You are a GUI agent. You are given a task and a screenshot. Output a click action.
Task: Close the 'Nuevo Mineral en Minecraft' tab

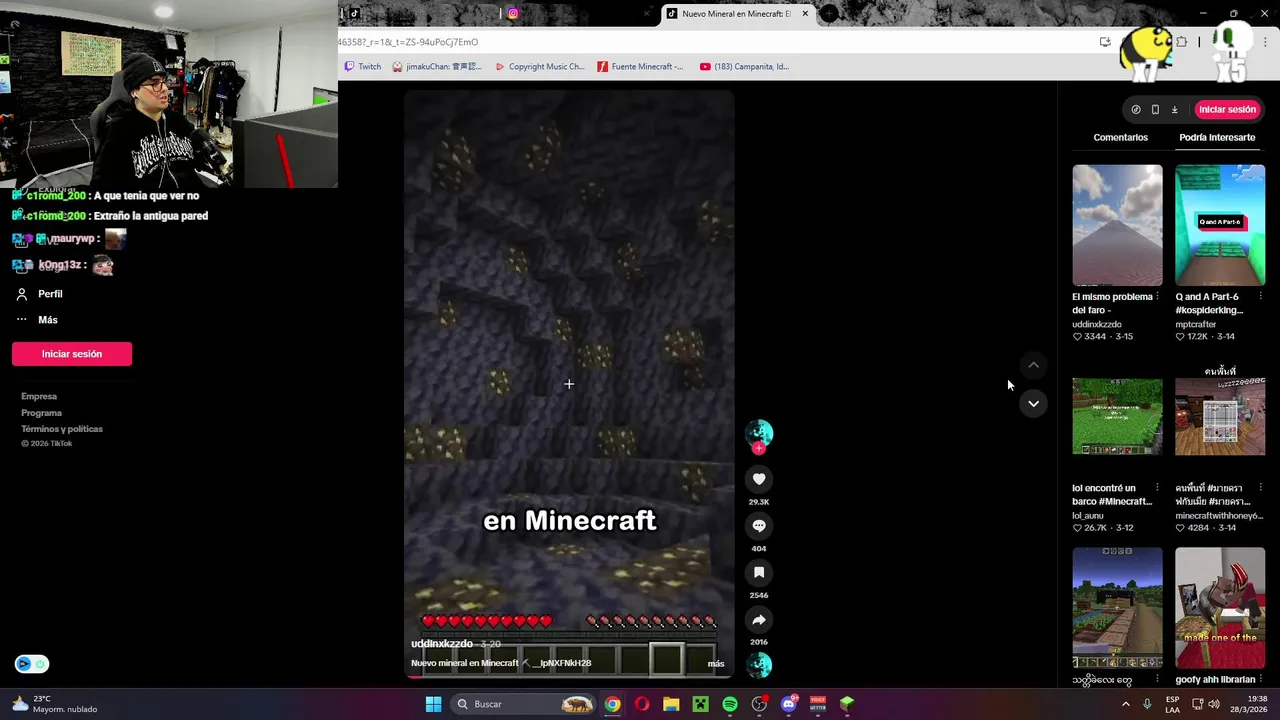pyautogui.click(x=805, y=14)
